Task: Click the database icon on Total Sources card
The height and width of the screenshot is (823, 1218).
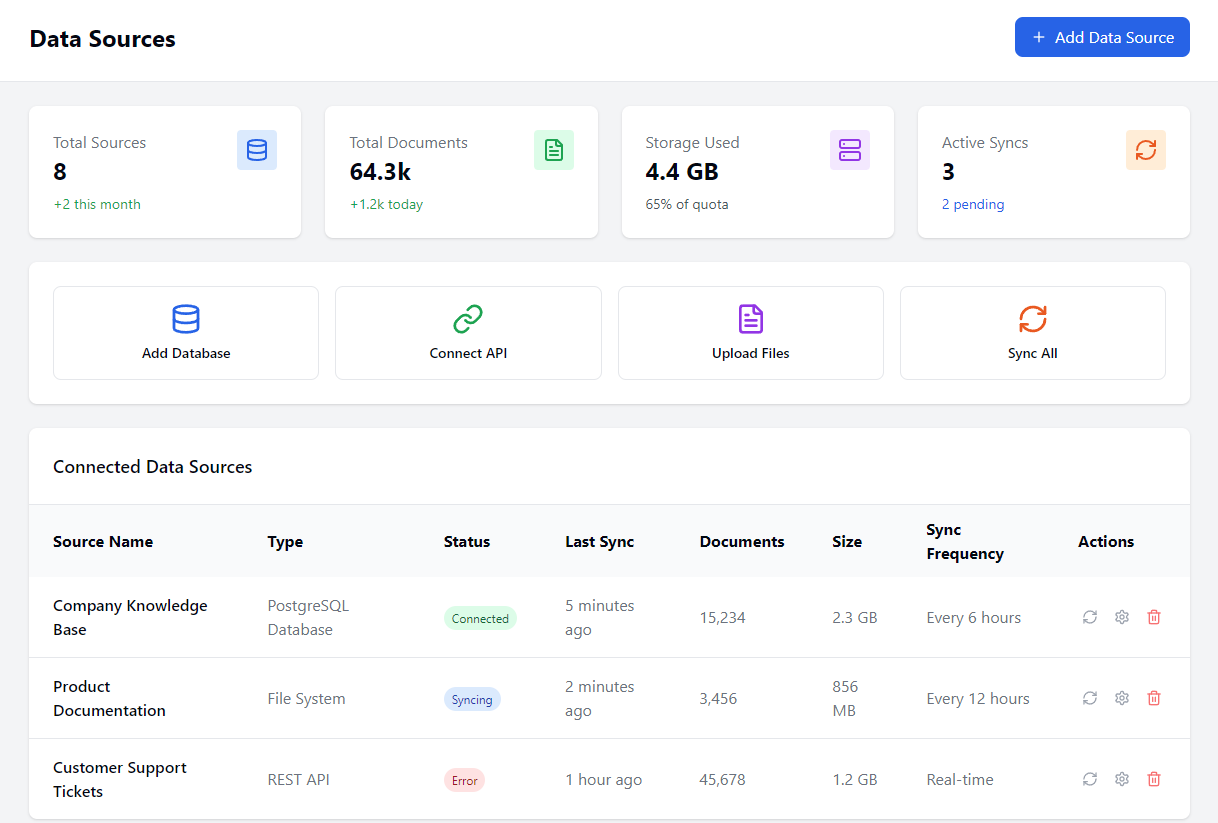Action: click(x=257, y=150)
